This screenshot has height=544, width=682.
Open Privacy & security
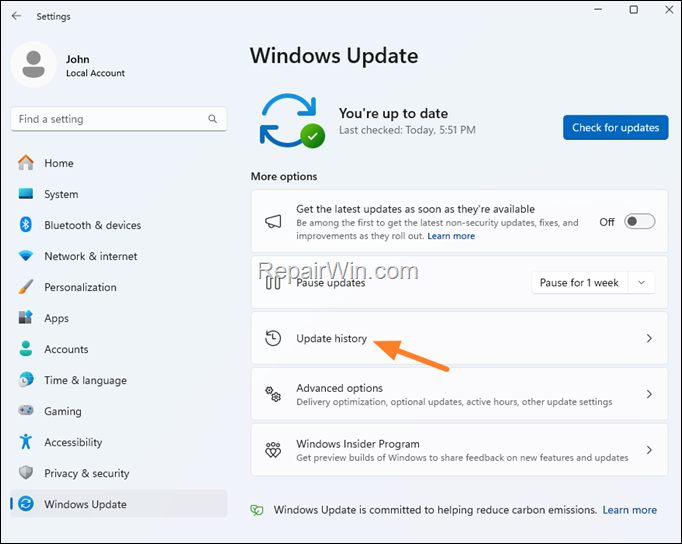(x=119, y=473)
